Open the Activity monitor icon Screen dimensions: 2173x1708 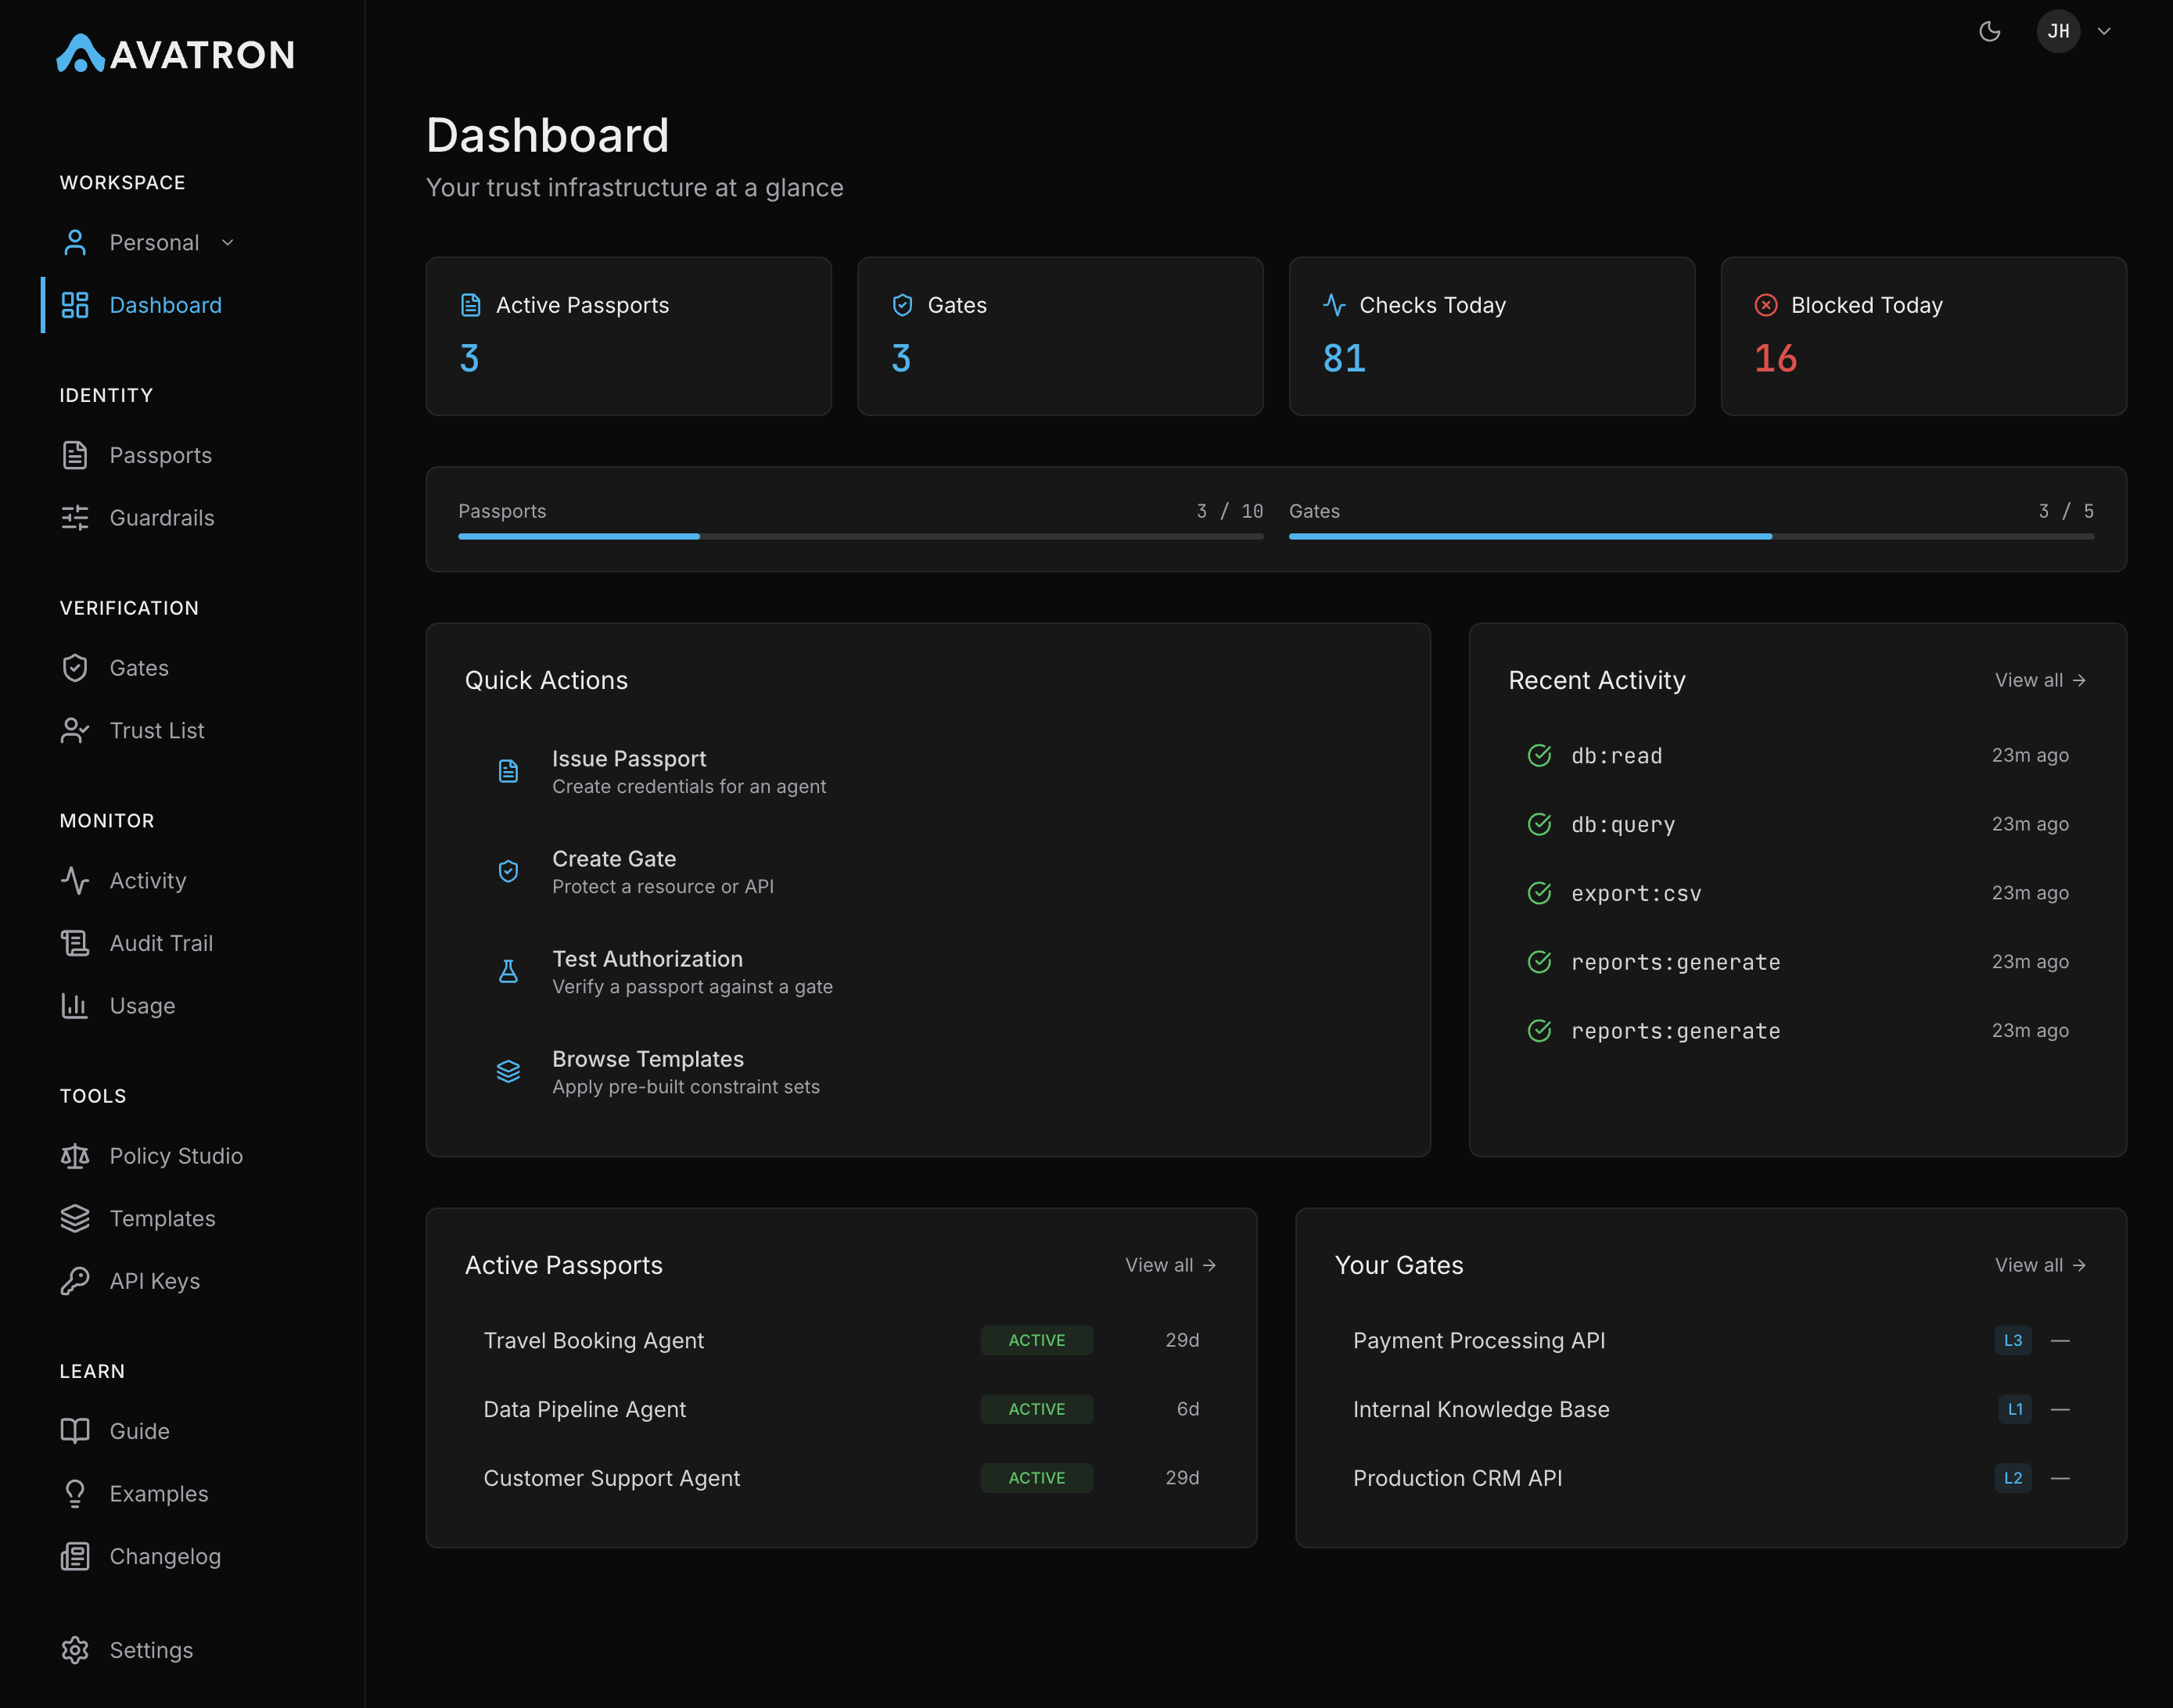pos(75,881)
